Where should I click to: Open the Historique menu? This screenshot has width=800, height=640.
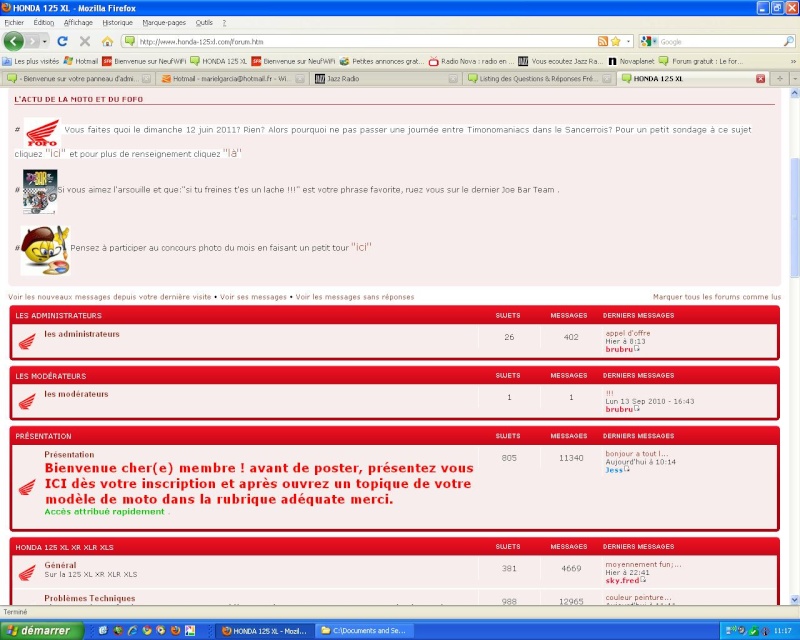(x=117, y=22)
